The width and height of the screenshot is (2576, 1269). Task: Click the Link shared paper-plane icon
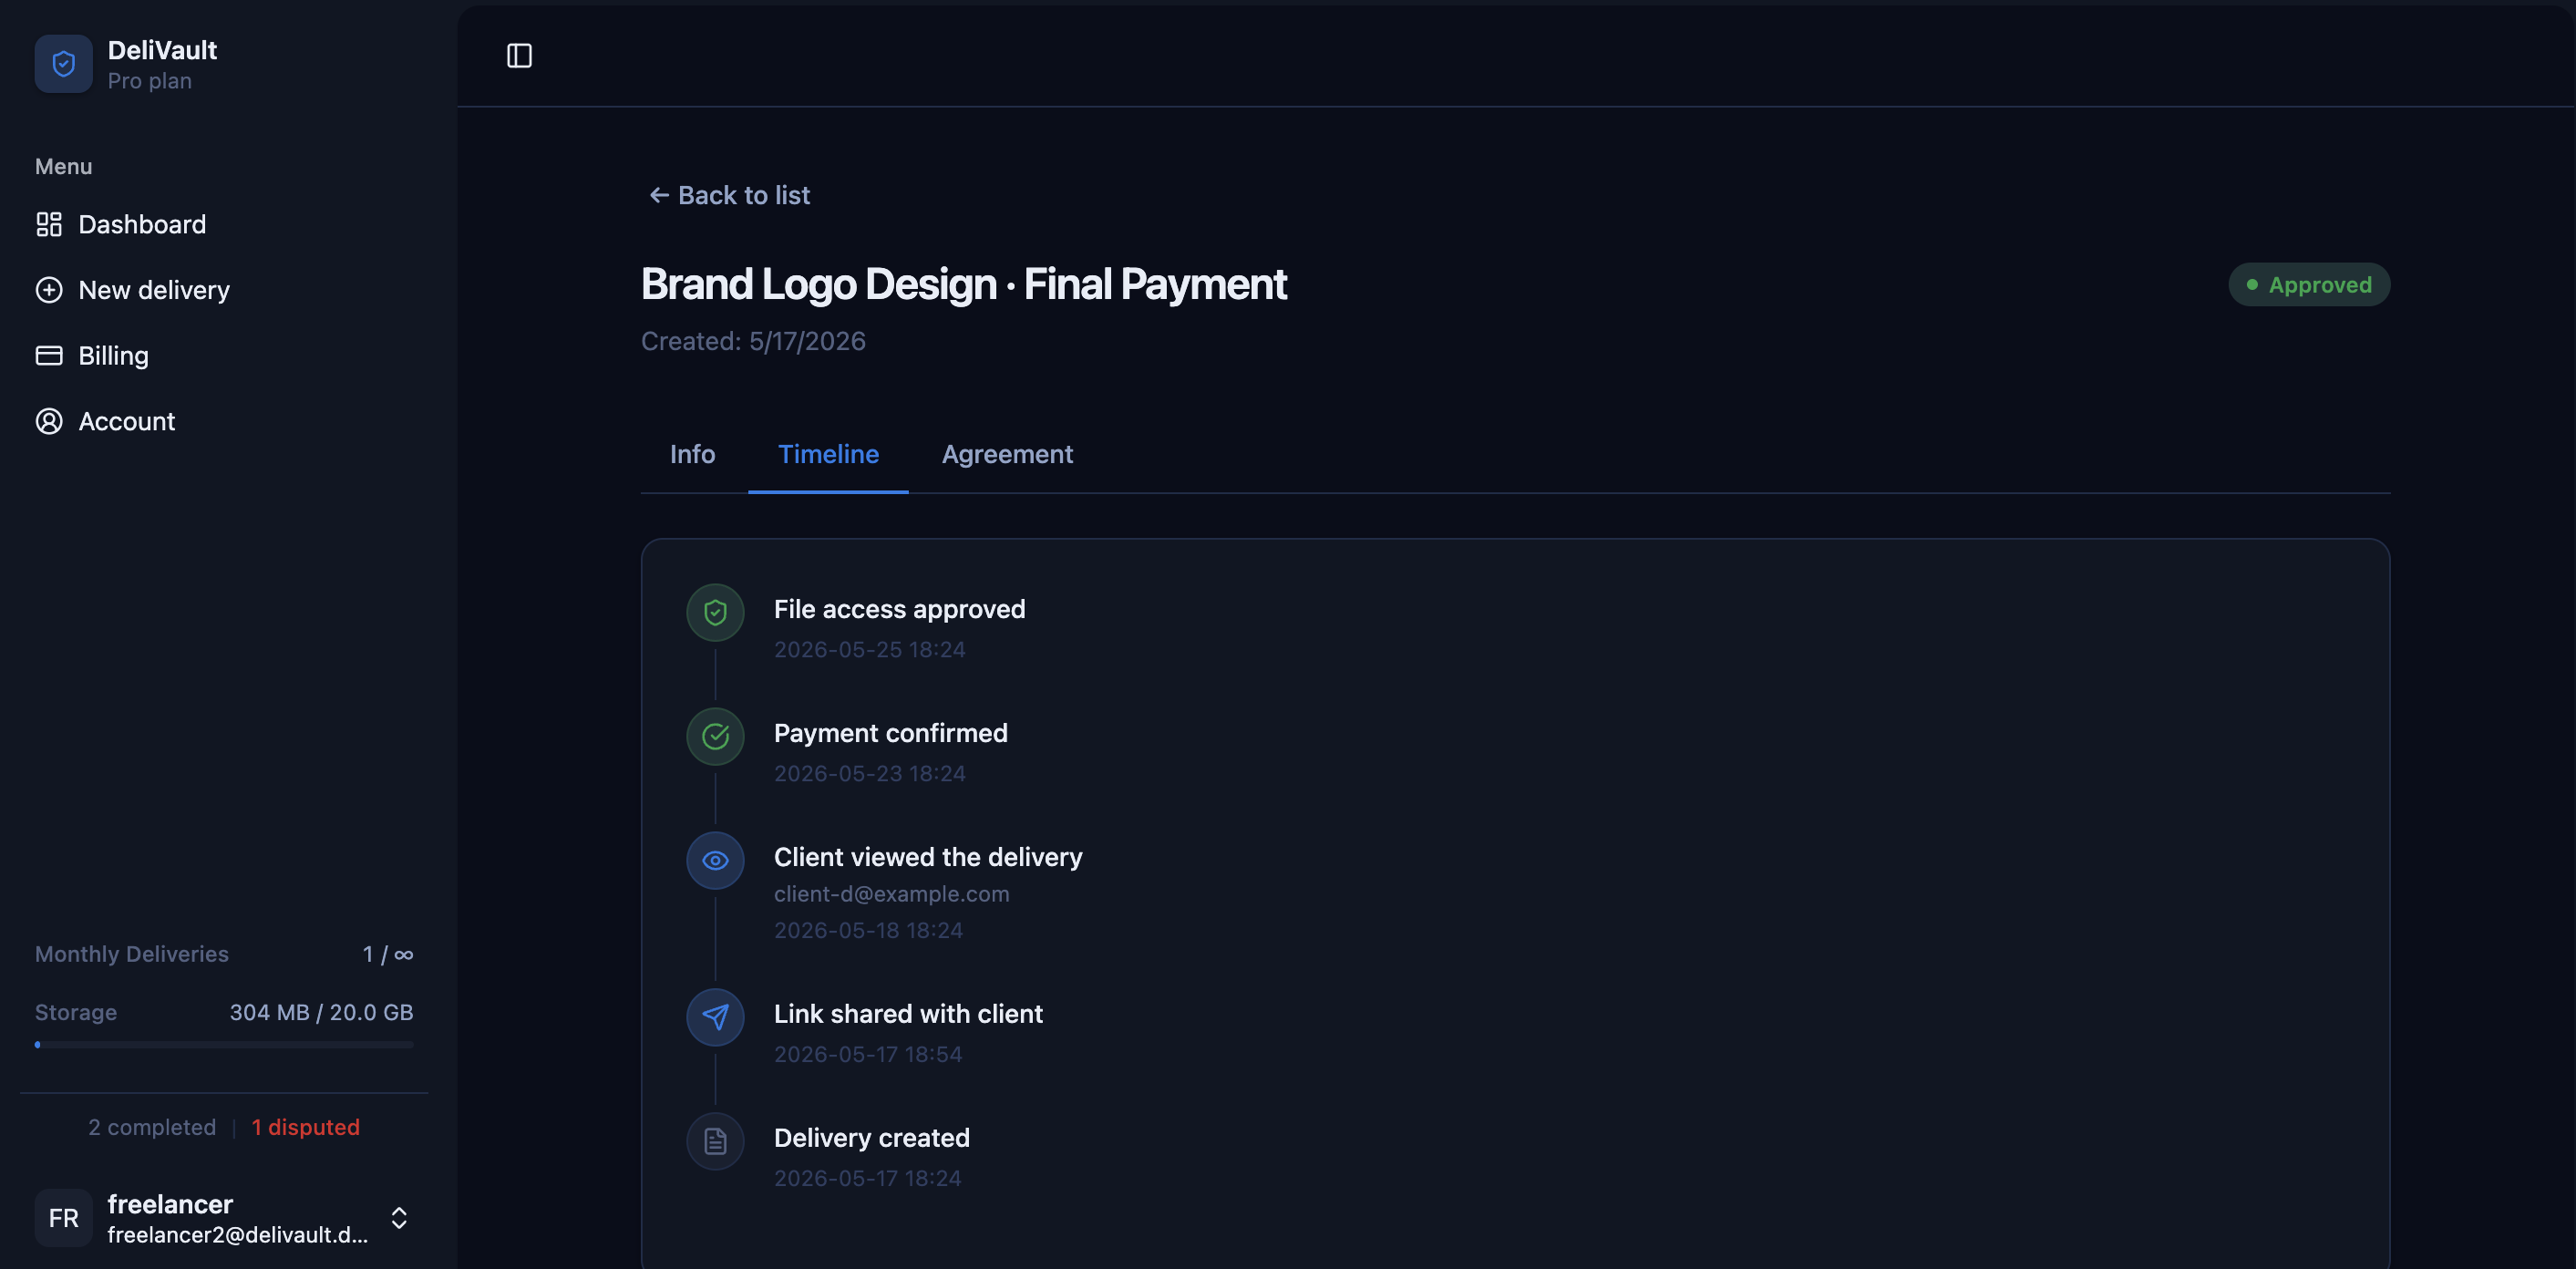coord(715,1017)
